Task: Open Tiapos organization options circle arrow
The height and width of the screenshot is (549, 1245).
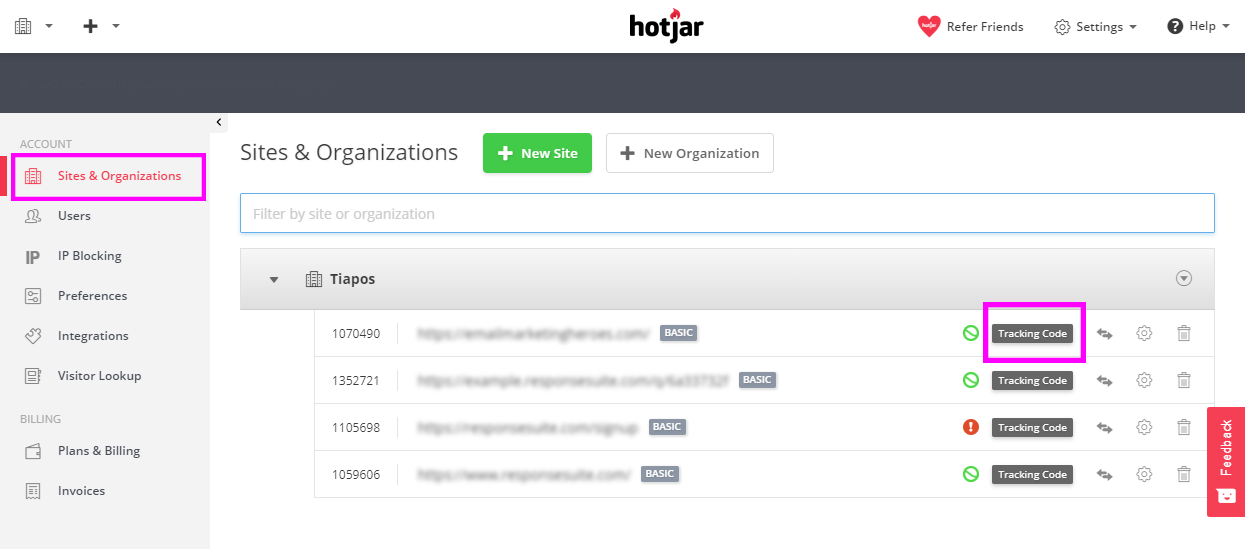Action: pos(1184,279)
